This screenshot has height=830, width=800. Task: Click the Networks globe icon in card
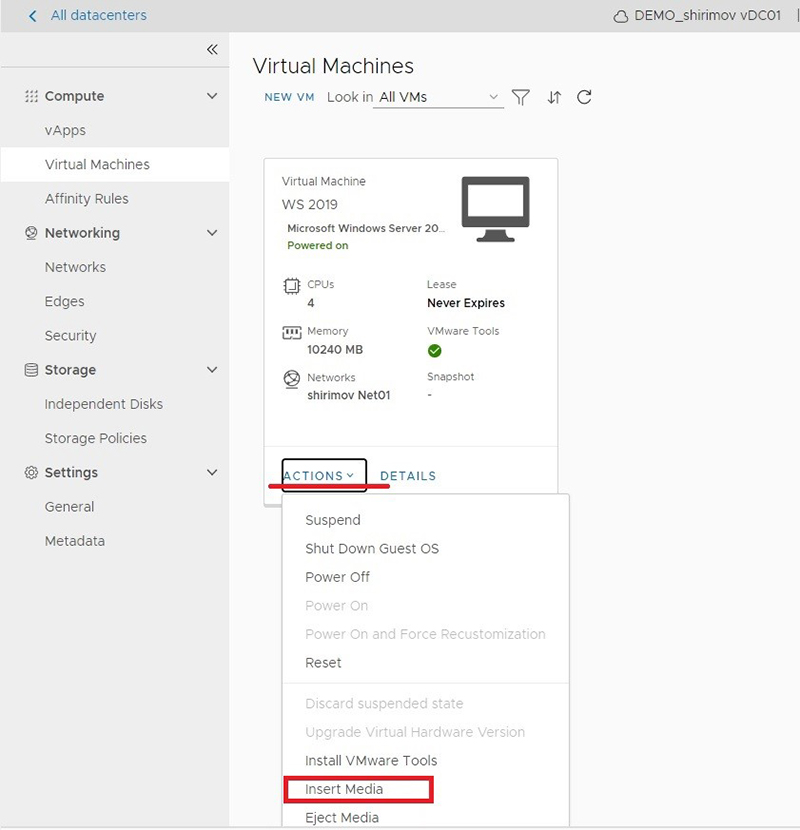[292, 379]
